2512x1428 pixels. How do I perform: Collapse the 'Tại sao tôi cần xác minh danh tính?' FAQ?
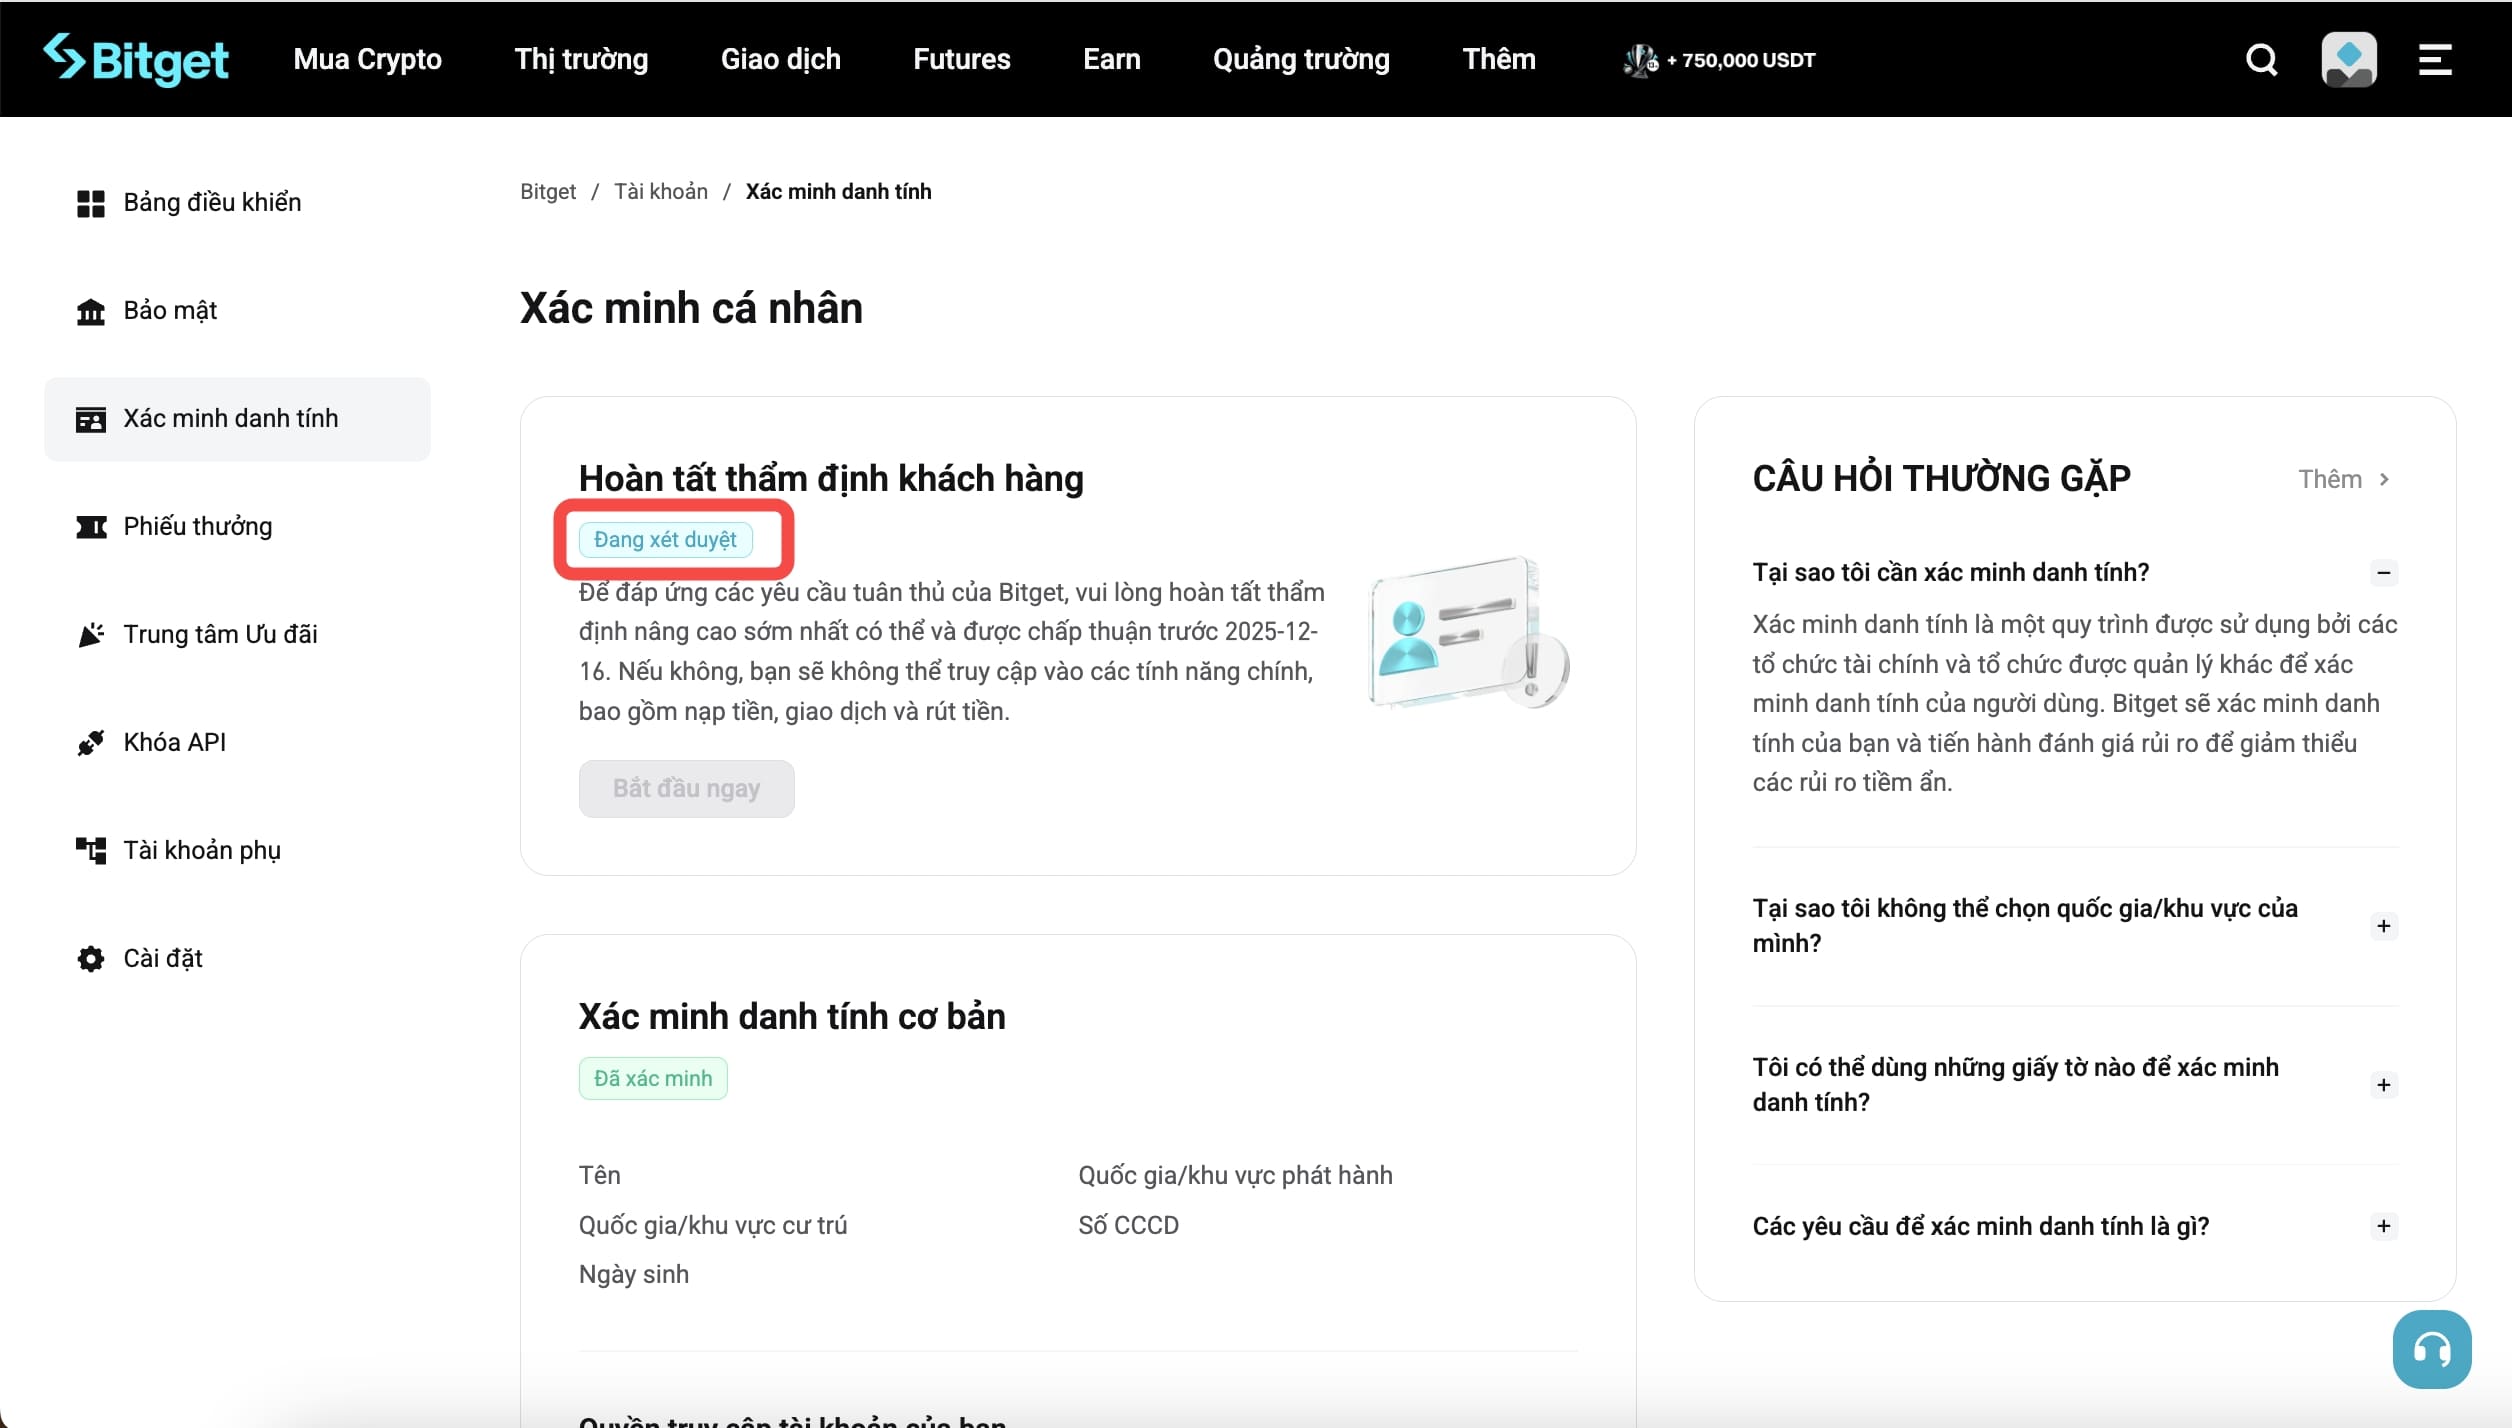tap(2384, 573)
